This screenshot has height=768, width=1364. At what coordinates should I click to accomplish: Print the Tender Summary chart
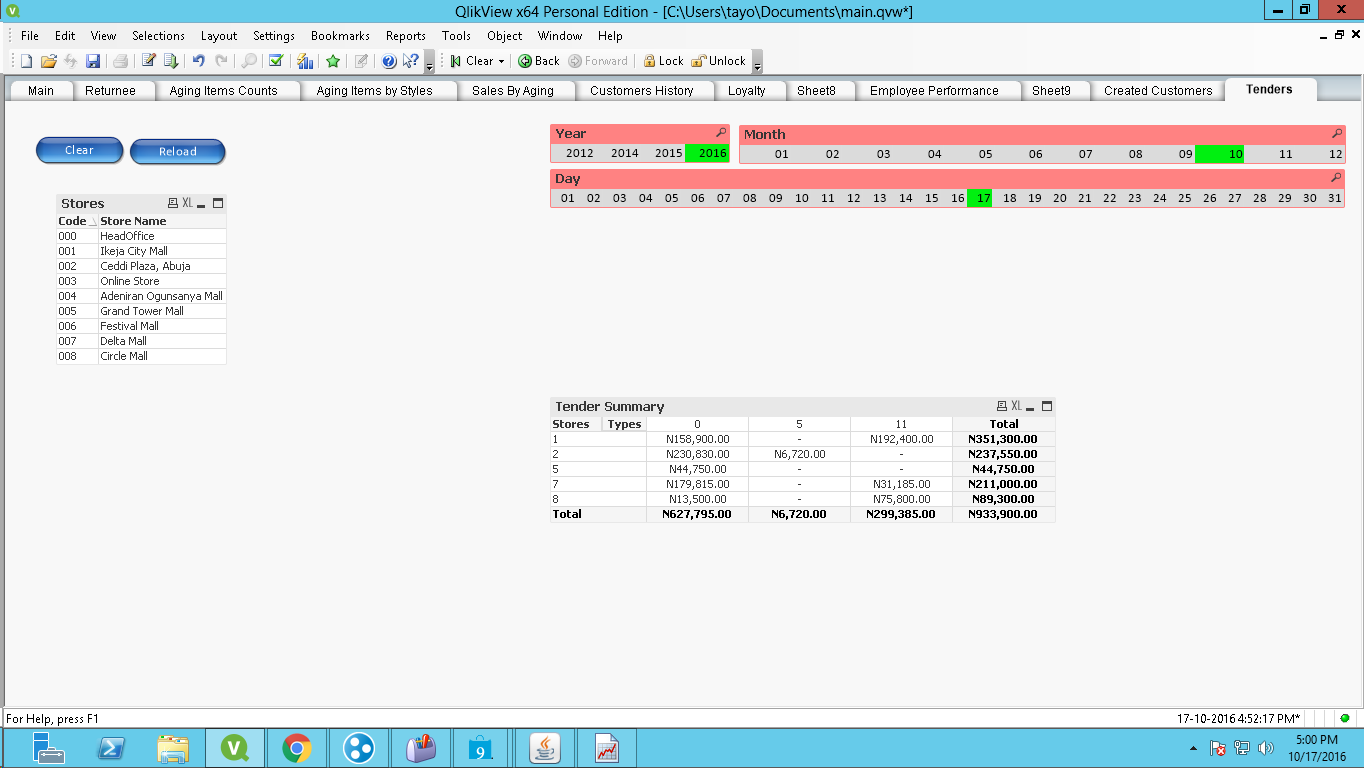[x=1002, y=406]
